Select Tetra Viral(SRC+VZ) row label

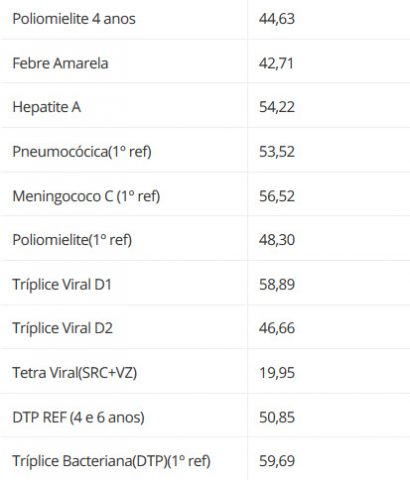click(x=75, y=373)
